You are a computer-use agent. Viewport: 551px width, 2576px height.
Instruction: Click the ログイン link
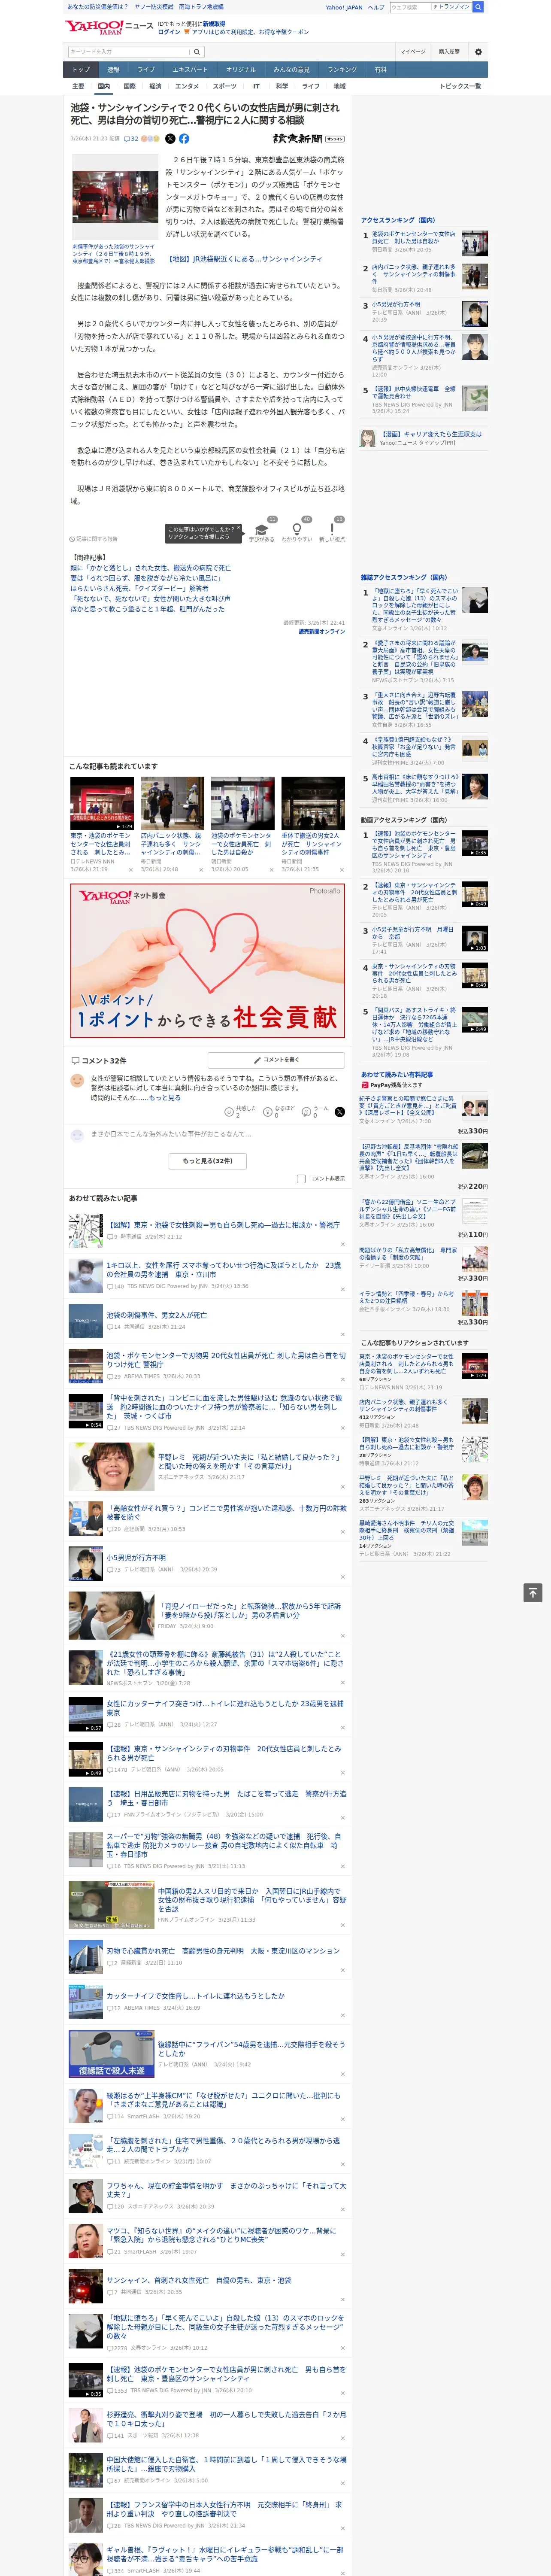169,32
